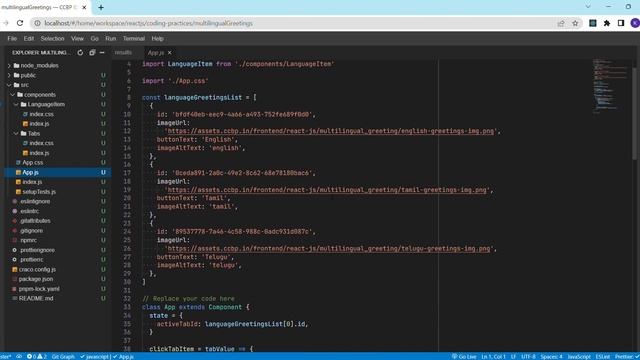Click Spaces: 4 indentation setting

coord(551,356)
